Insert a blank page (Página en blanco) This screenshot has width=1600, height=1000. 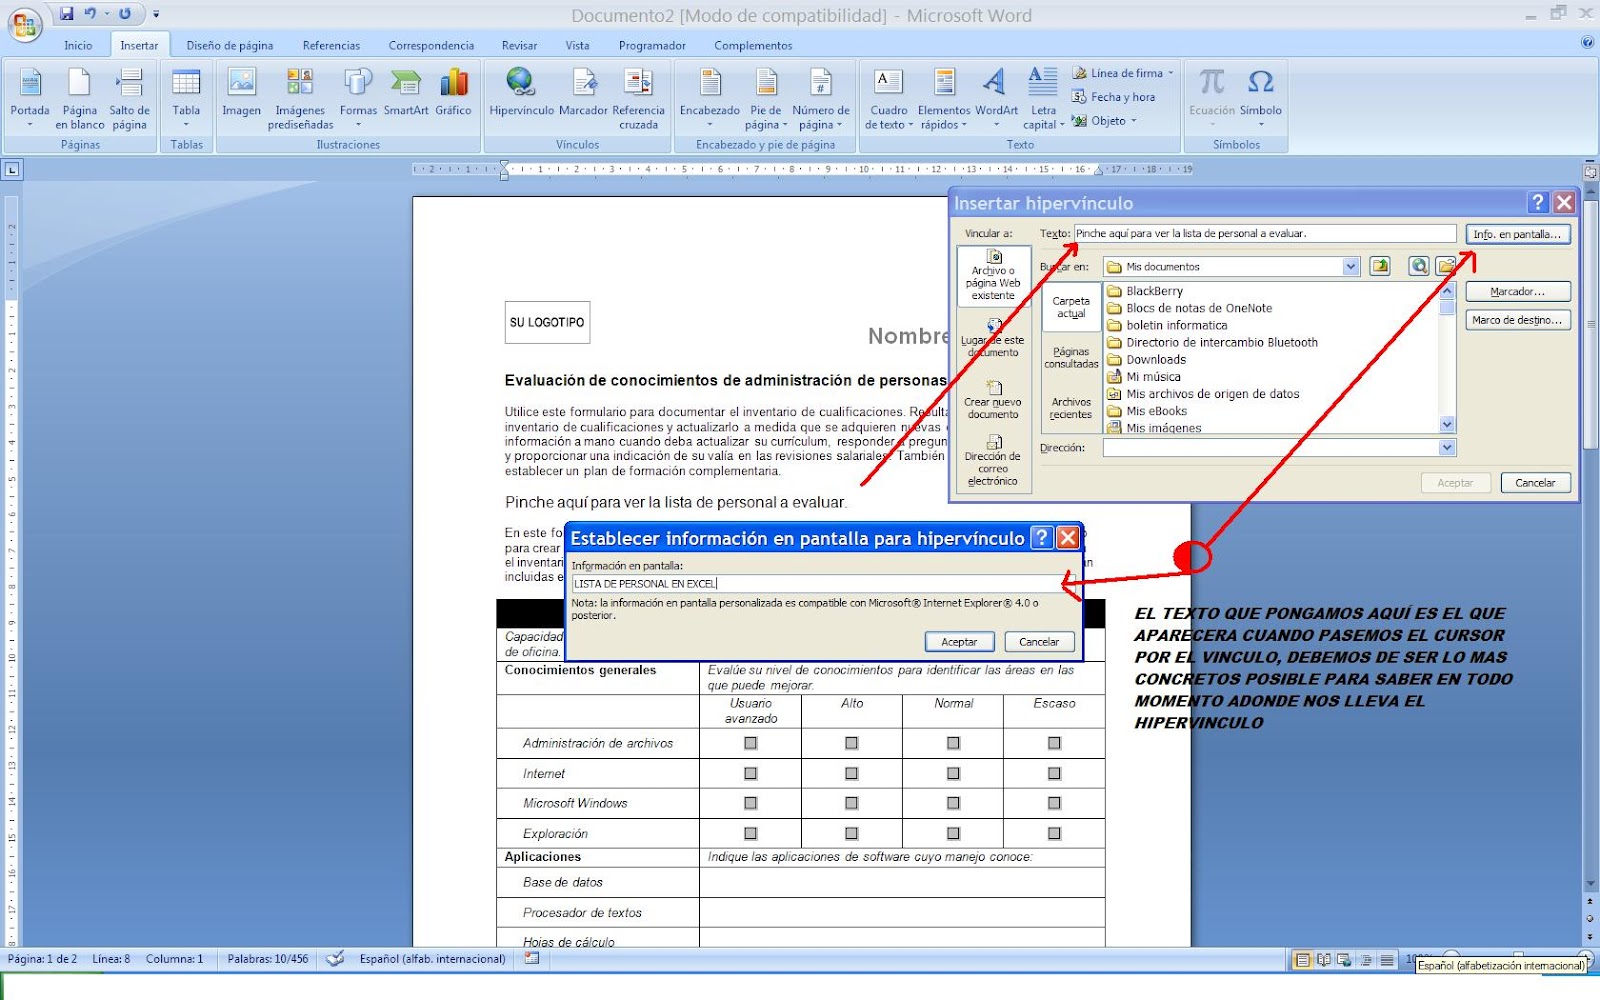pos(79,98)
